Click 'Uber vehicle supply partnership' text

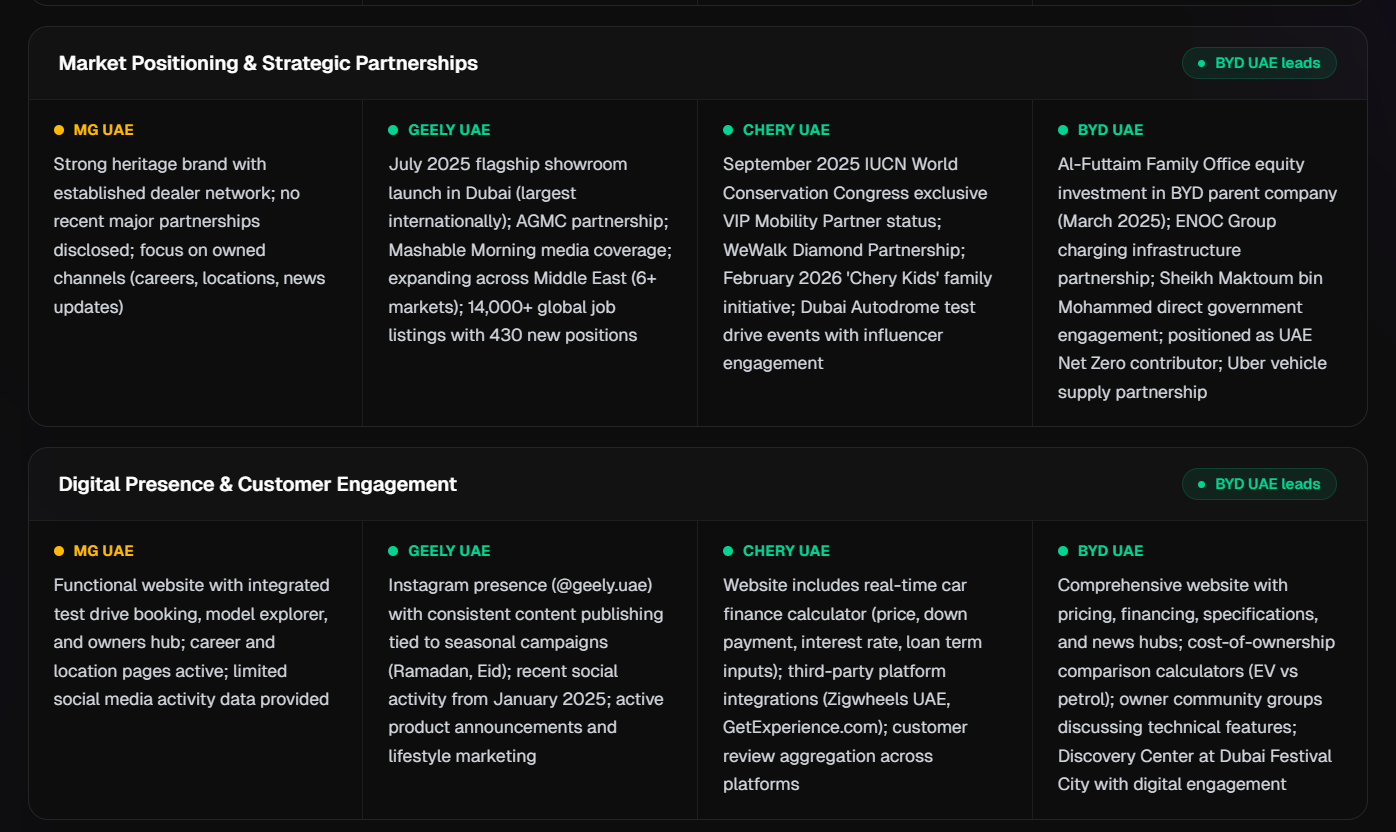point(1192,378)
